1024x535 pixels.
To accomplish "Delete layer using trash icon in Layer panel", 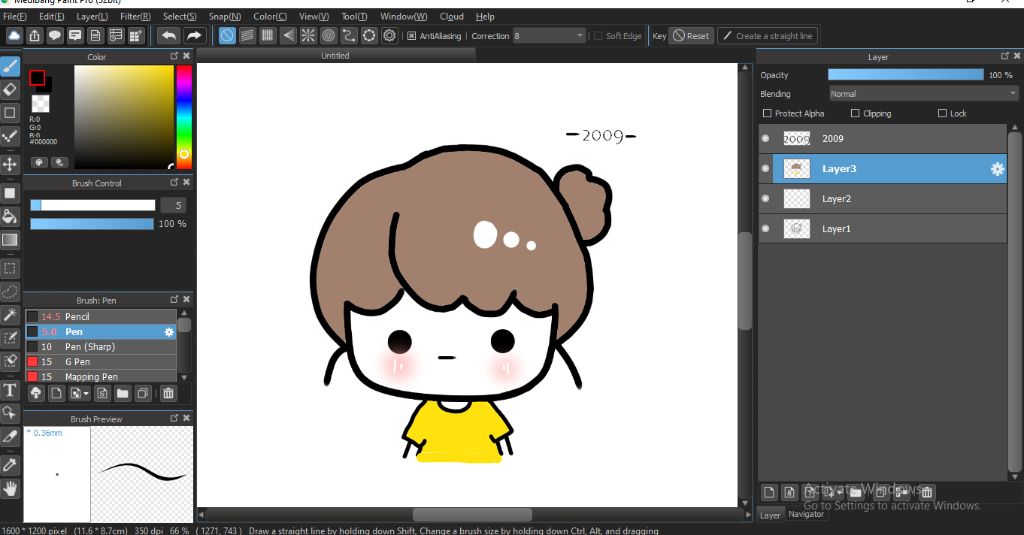I will (x=926, y=492).
